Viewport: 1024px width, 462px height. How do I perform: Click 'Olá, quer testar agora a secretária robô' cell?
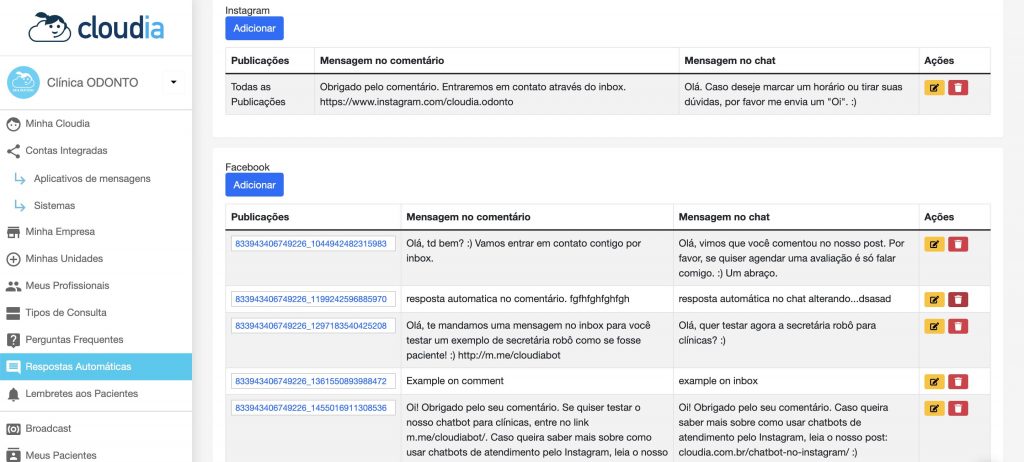point(796,340)
